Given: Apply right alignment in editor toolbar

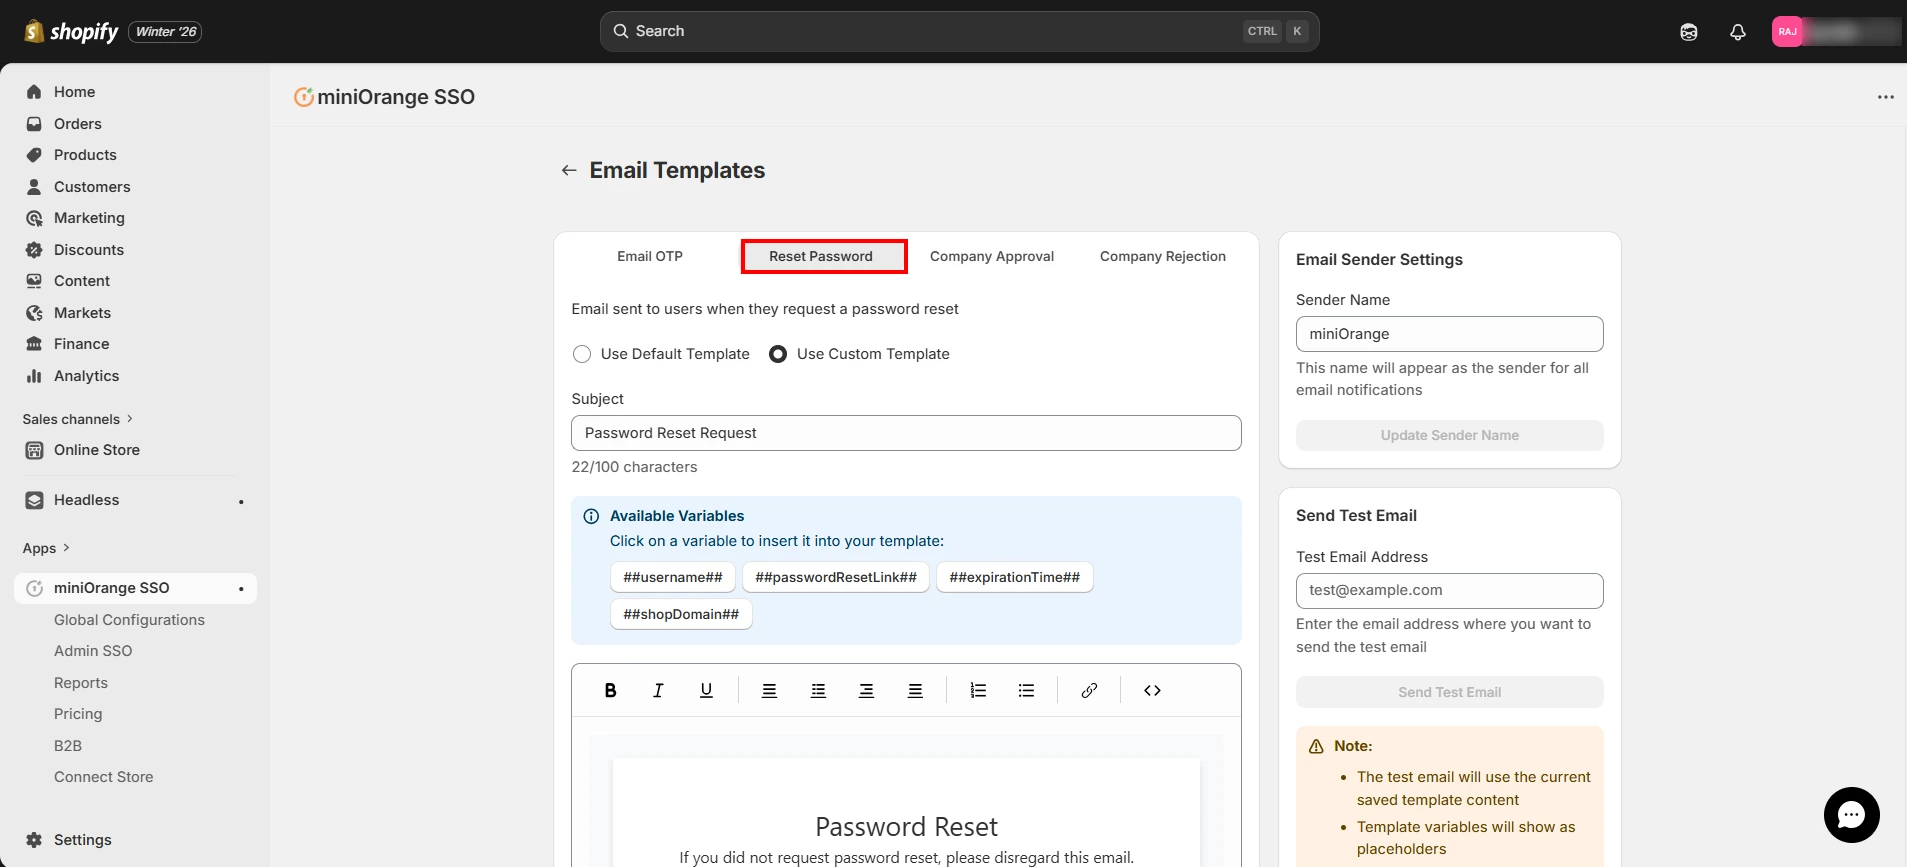Looking at the screenshot, I should click(866, 690).
